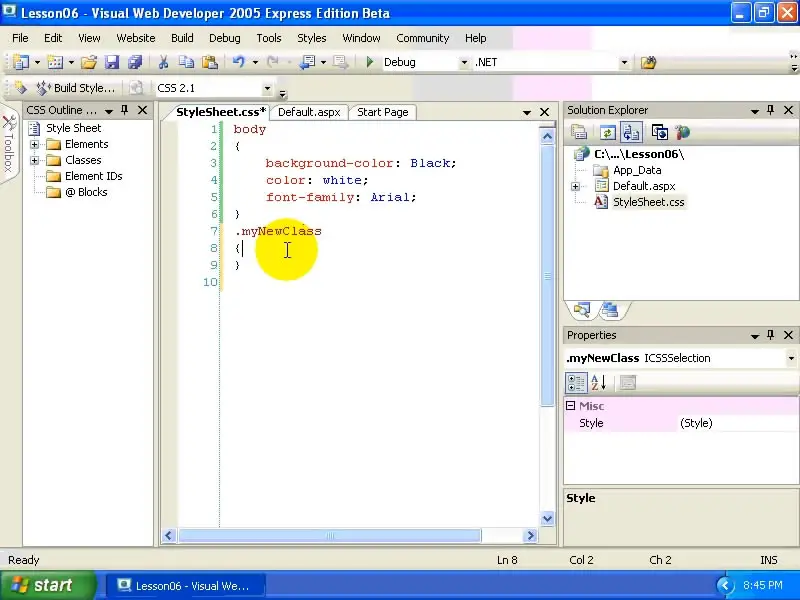
Task: Open the Website menu
Action: 136,38
